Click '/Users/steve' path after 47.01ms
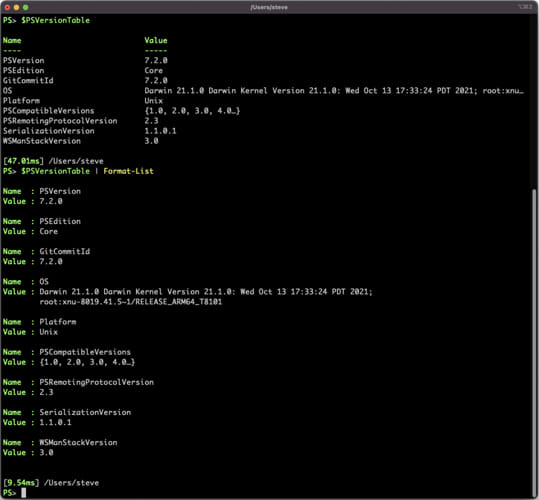Image resolution: width=539 pixels, height=500 pixels. [76, 161]
